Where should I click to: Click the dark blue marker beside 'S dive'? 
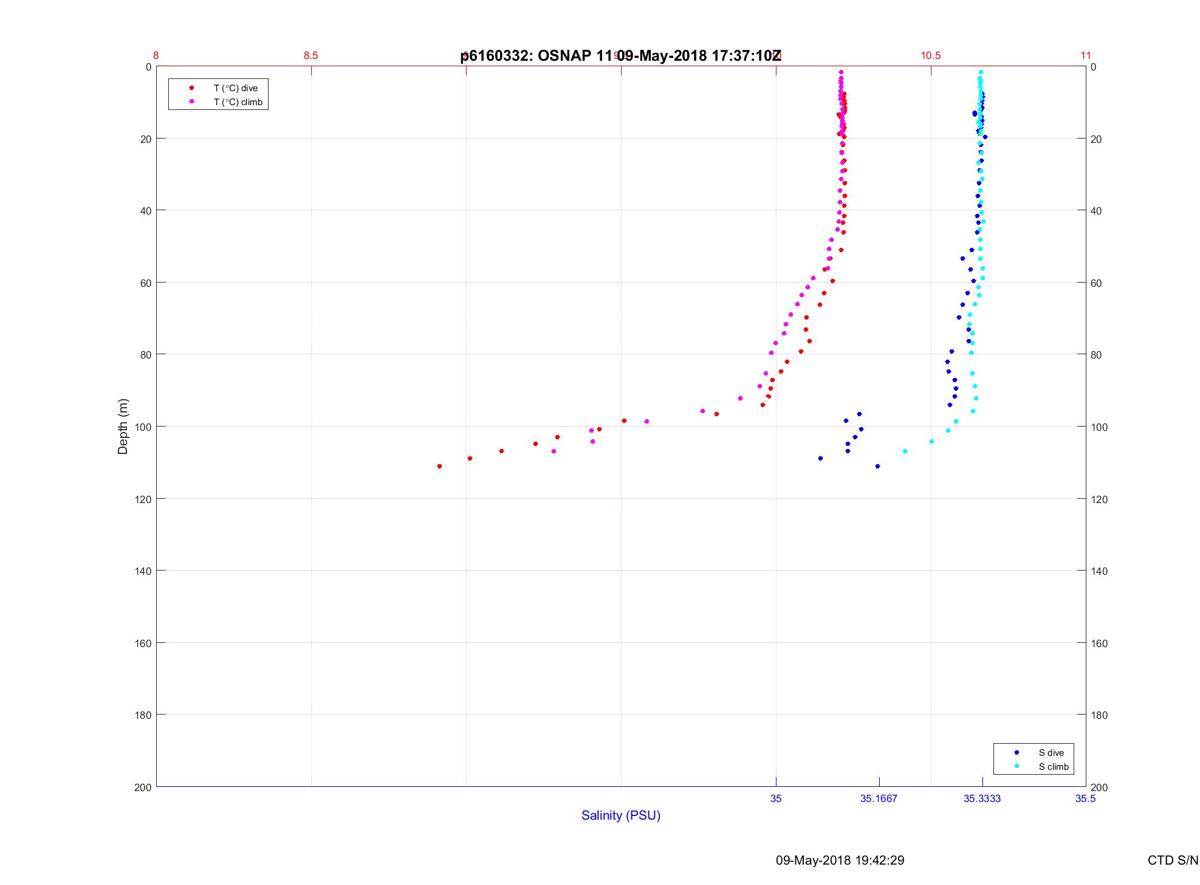point(1017,752)
